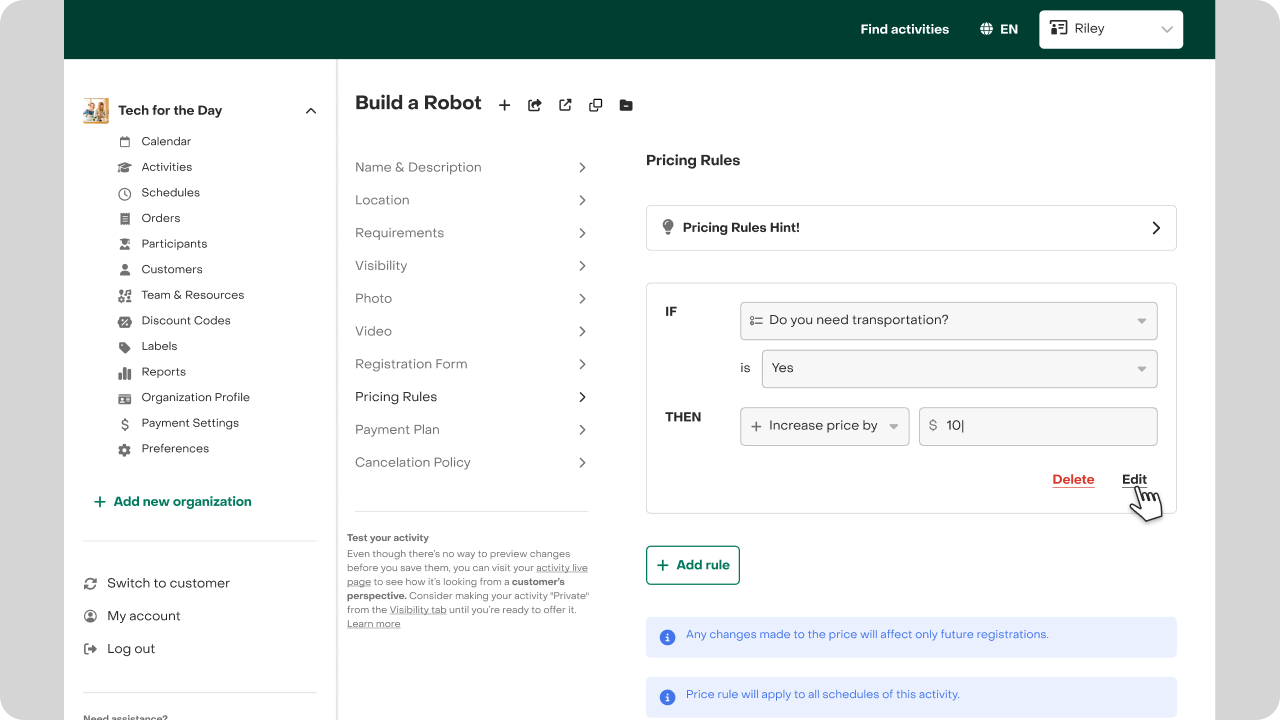Click the Edit link on the rule
Screen dimensions: 1280x720
[x=1134, y=480]
